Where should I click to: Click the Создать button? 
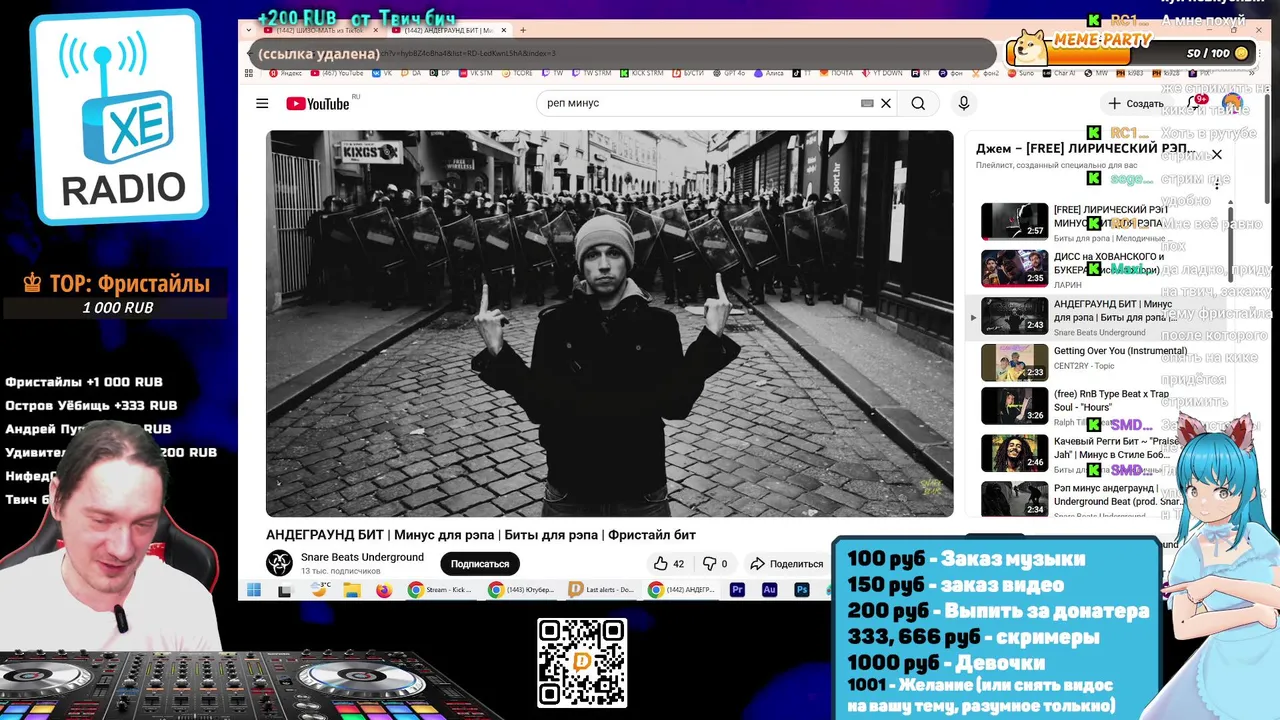pos(1136,103)
